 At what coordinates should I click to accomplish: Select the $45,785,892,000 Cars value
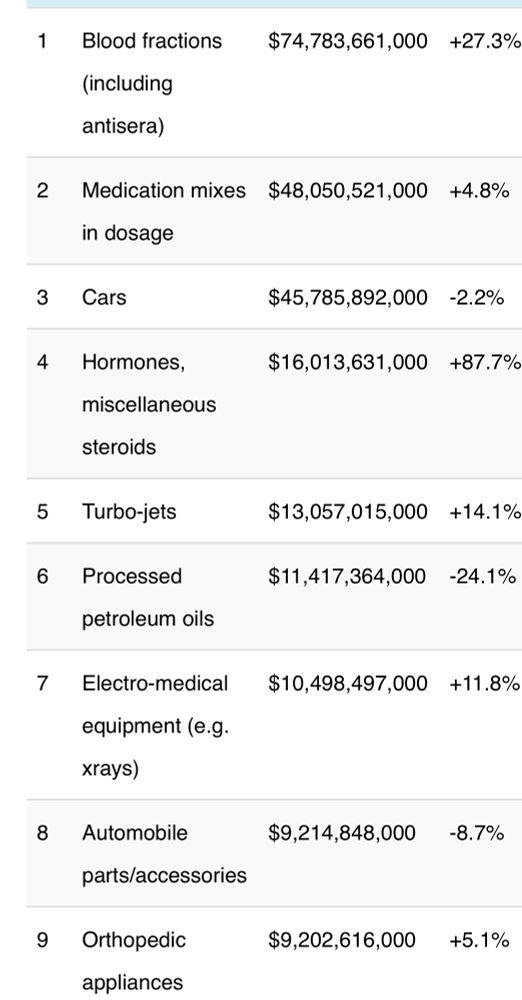pyautogui.click(x=348, y=297)
